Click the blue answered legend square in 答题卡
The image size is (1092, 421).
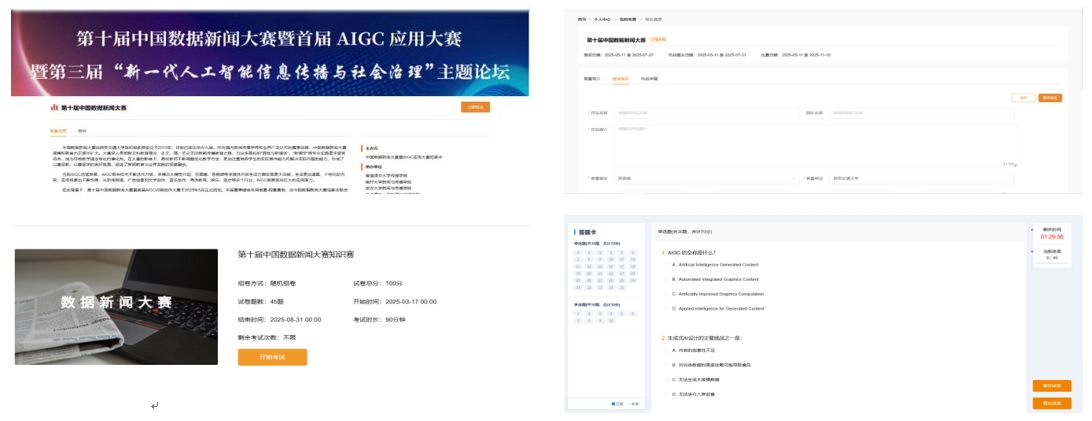click(614, 404)
